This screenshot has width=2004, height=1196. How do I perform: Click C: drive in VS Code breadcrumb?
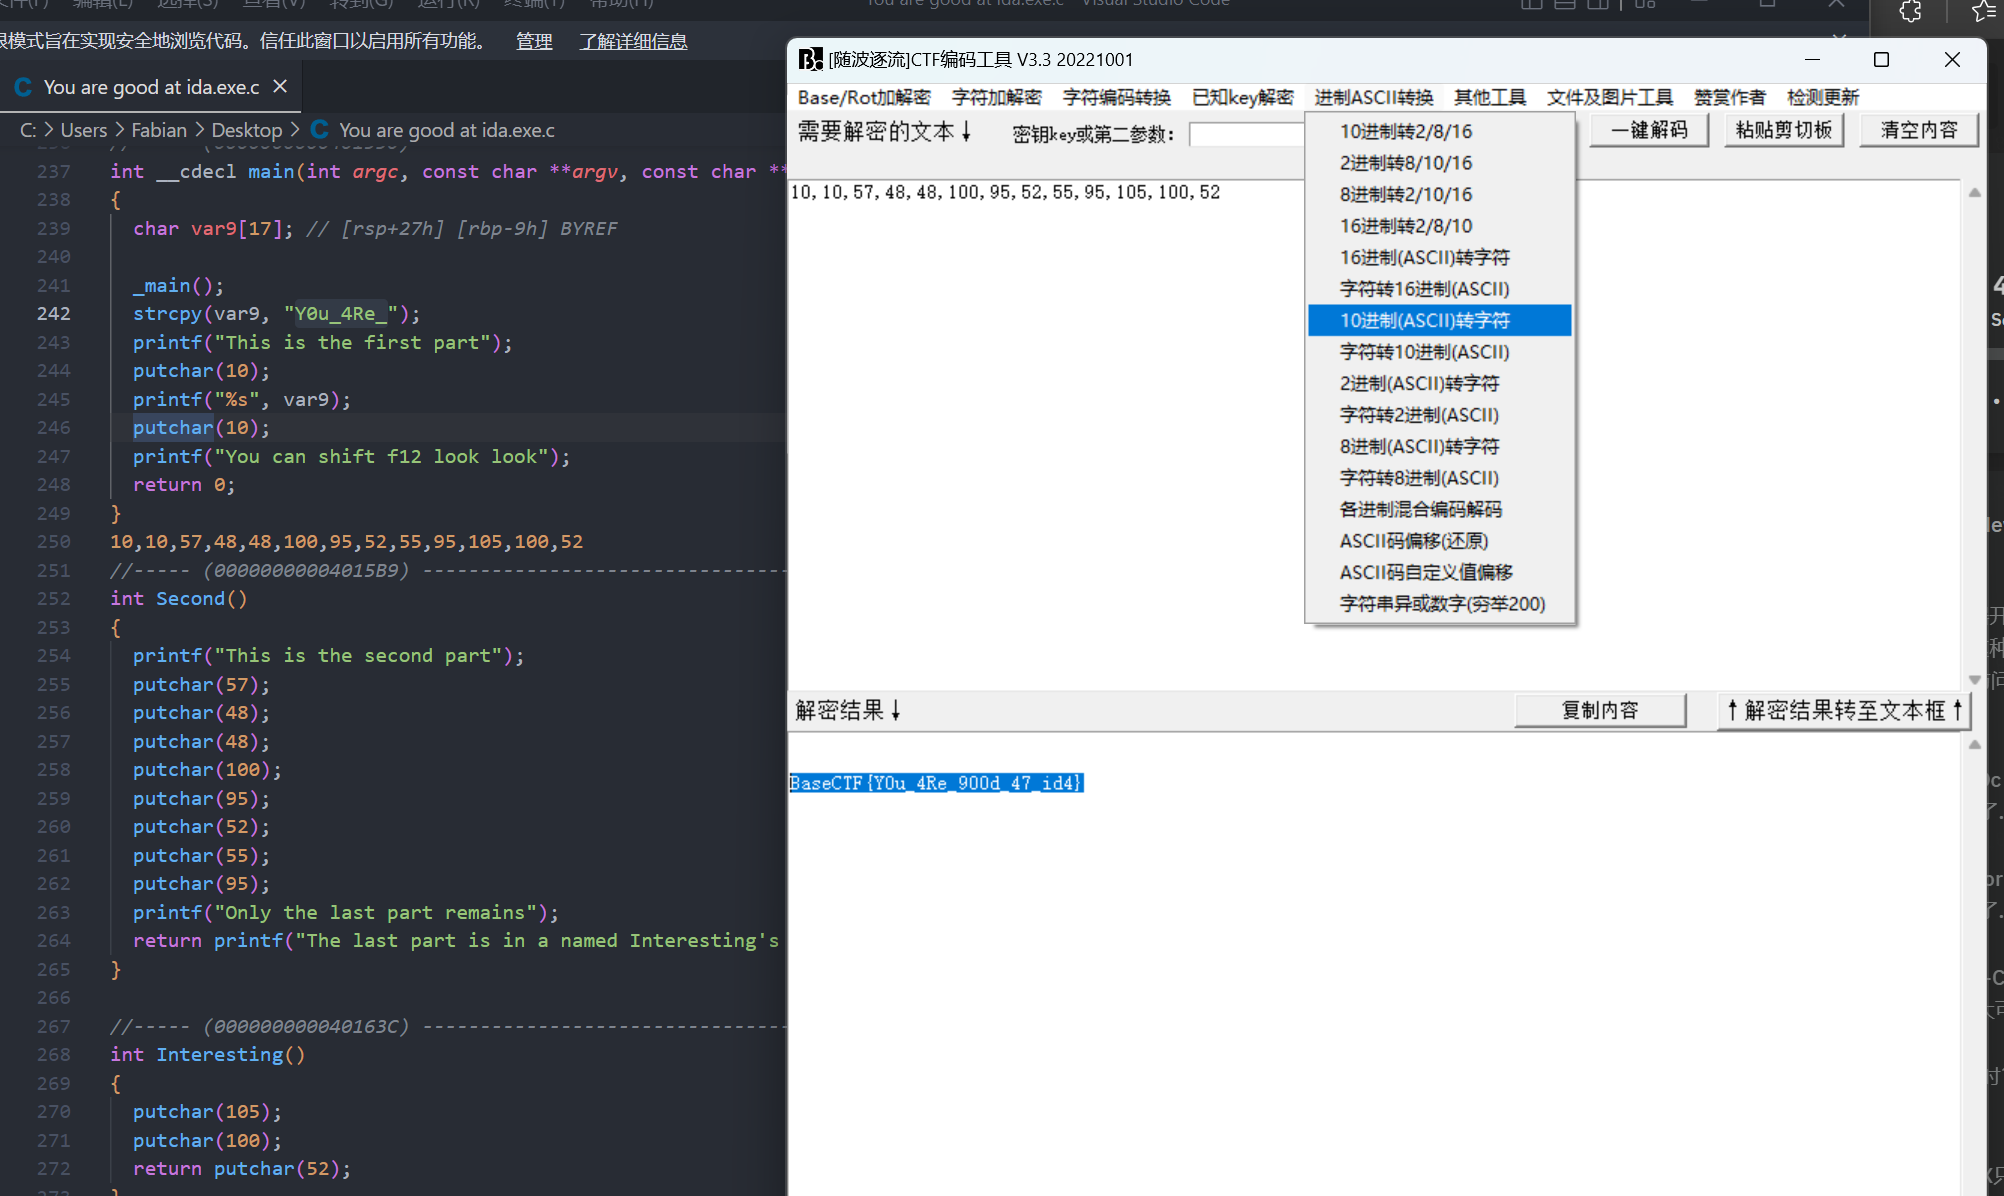point(28,130)
